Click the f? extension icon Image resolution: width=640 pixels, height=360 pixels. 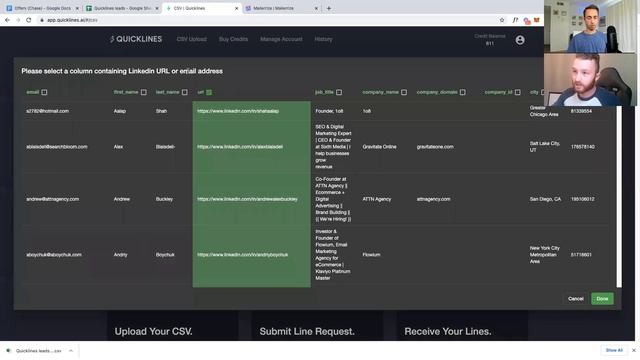click(x=516, y=20)
